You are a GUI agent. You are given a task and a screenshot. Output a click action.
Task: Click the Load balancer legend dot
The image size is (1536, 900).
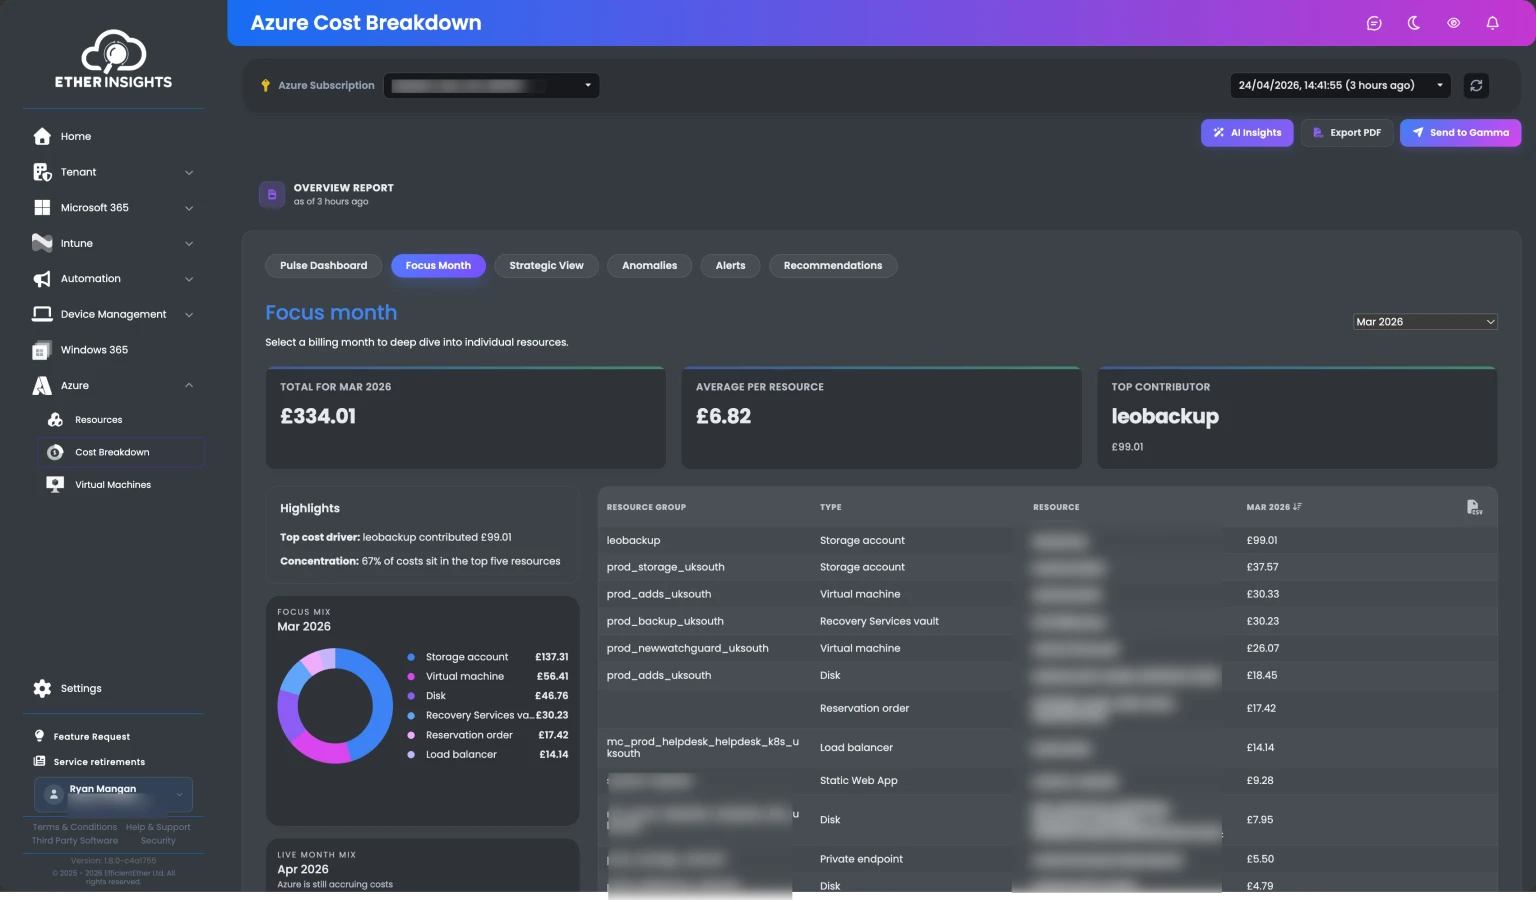(411, 755)
